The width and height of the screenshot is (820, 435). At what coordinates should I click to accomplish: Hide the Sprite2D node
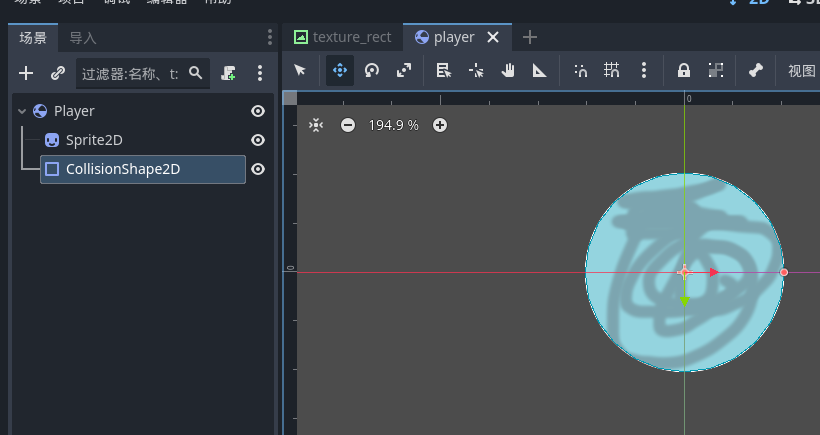(x=258, y=140)
